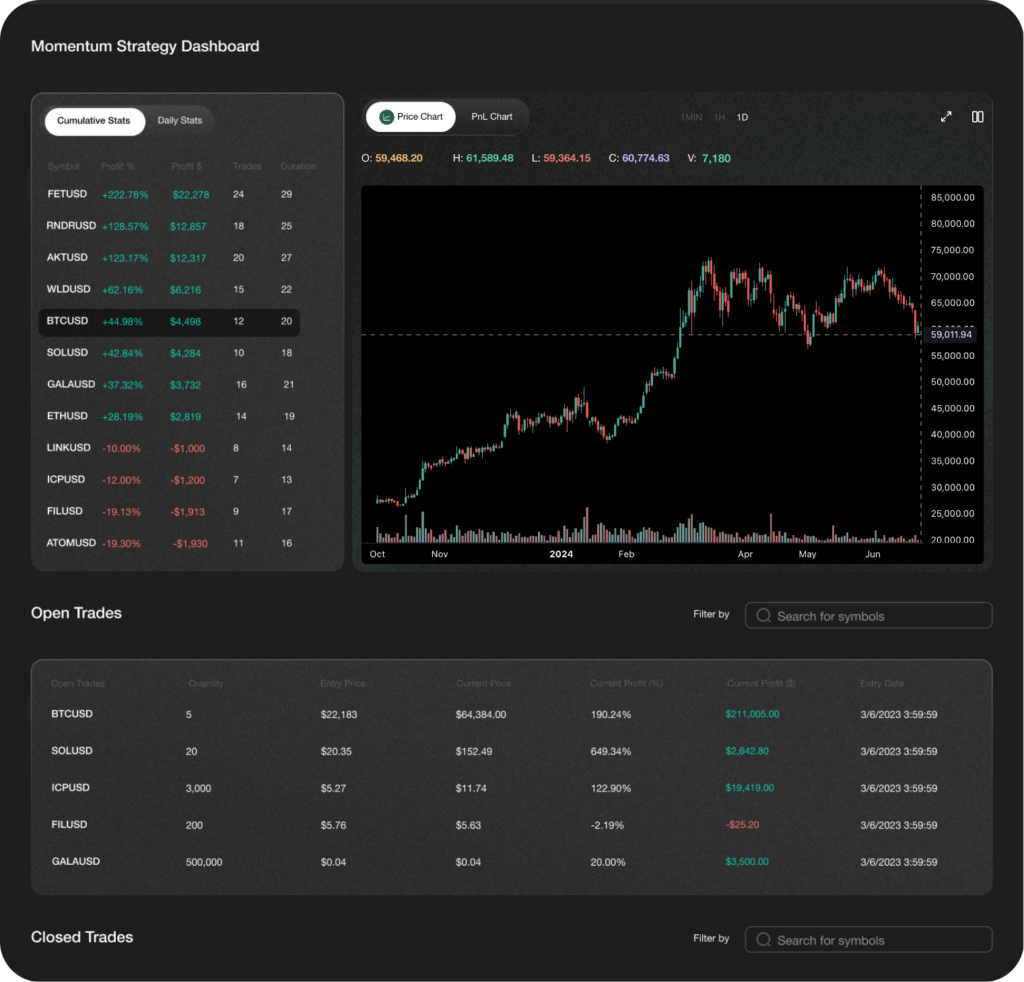Select the 1D chart timeframe

[x=742, y=118]
